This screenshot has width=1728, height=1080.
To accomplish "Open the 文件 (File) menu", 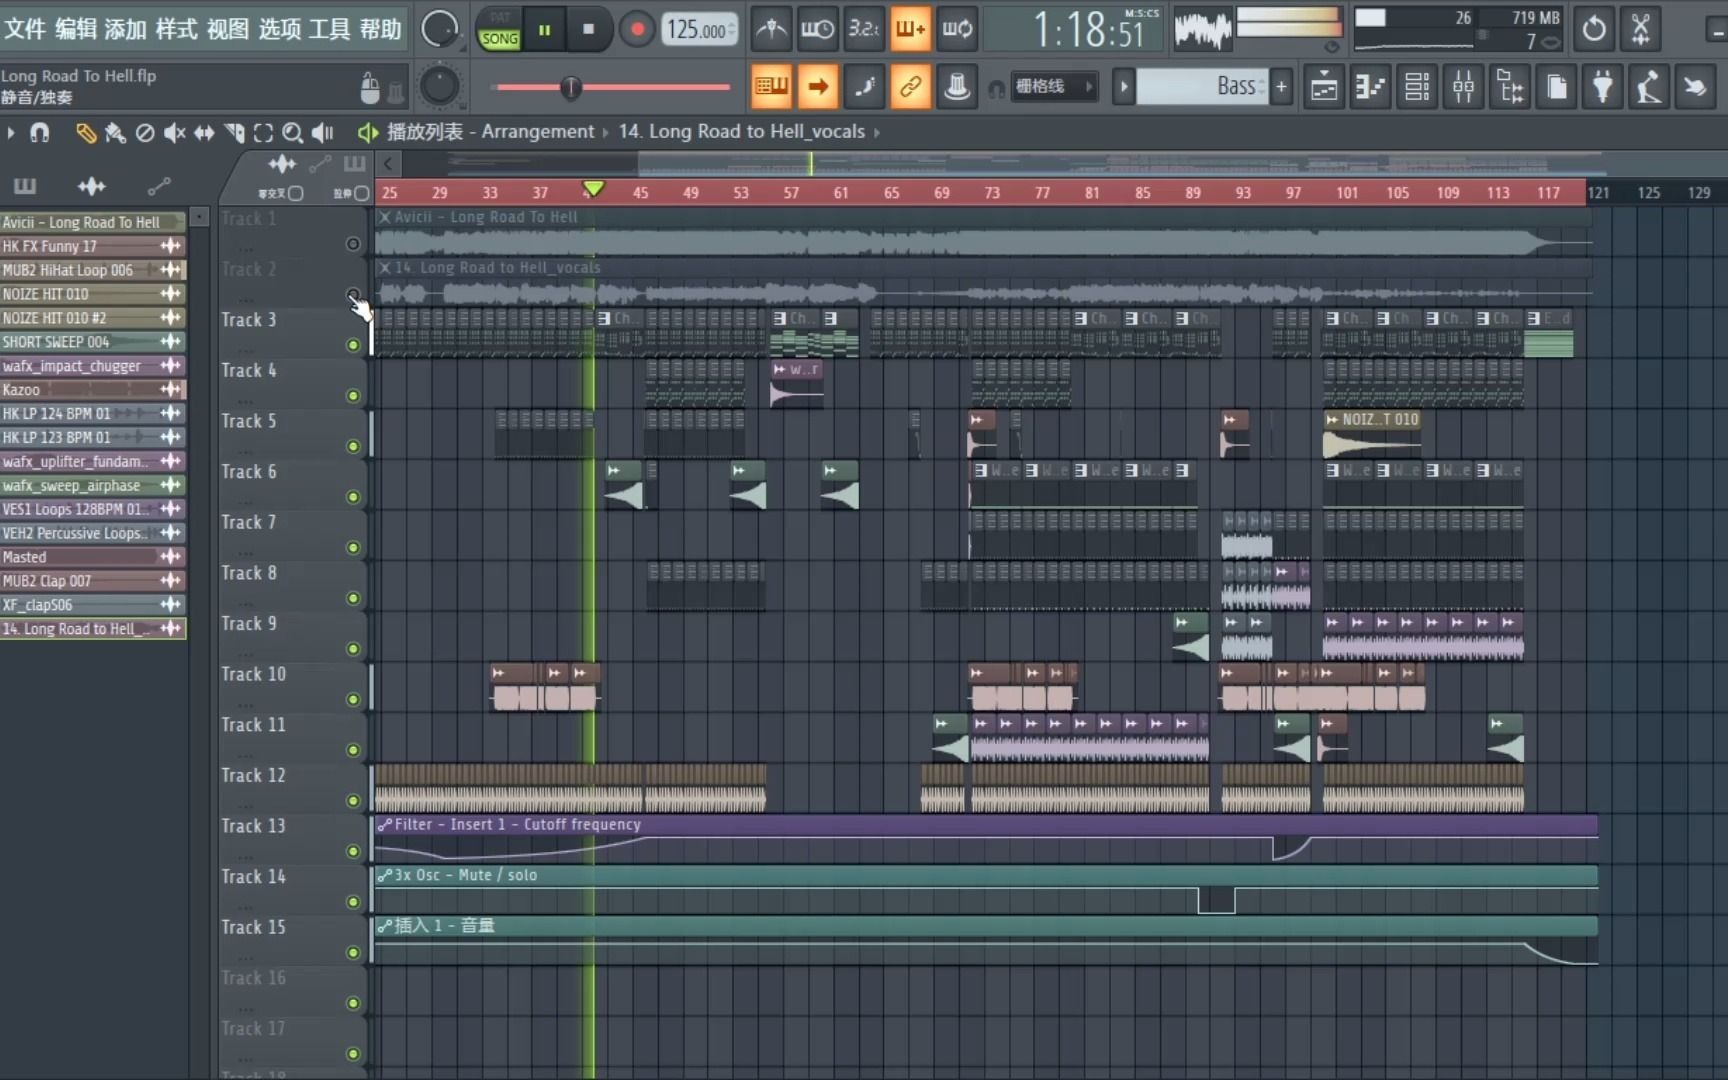I will [24, 29].
